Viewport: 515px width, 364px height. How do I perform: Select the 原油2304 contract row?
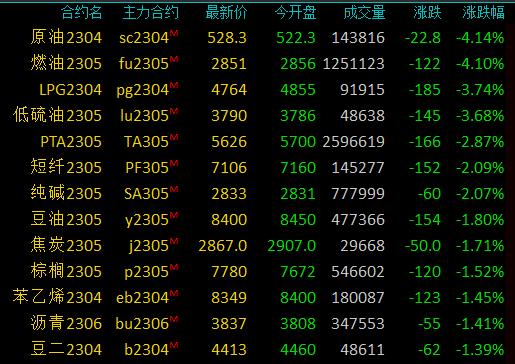tap(257, 37)
